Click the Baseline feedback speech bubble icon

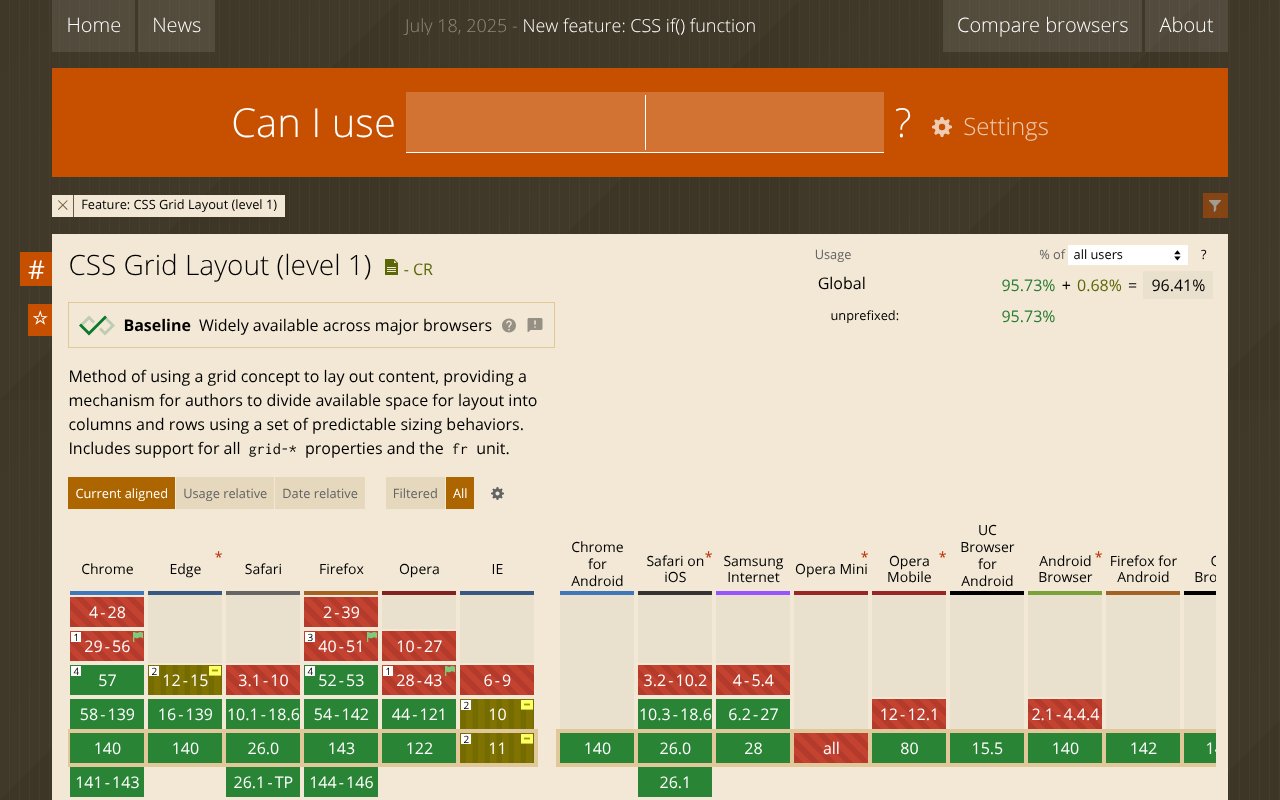click(535, 325)
